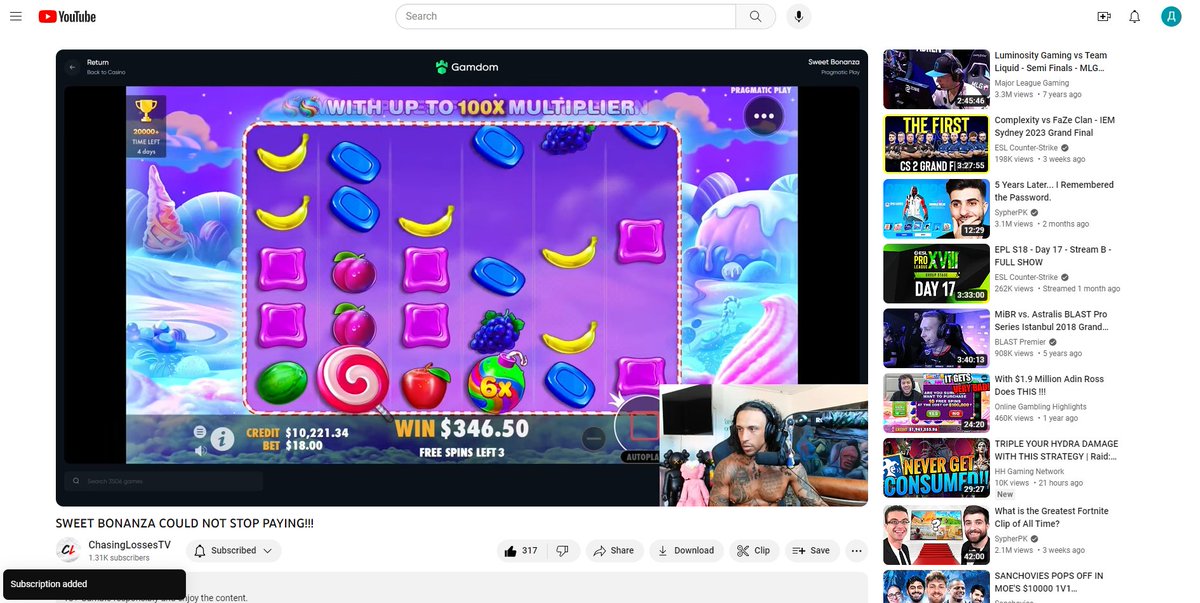Click the 1.31K subscribers text
This screenshot has width=1200, height=603.
point(119,558)
